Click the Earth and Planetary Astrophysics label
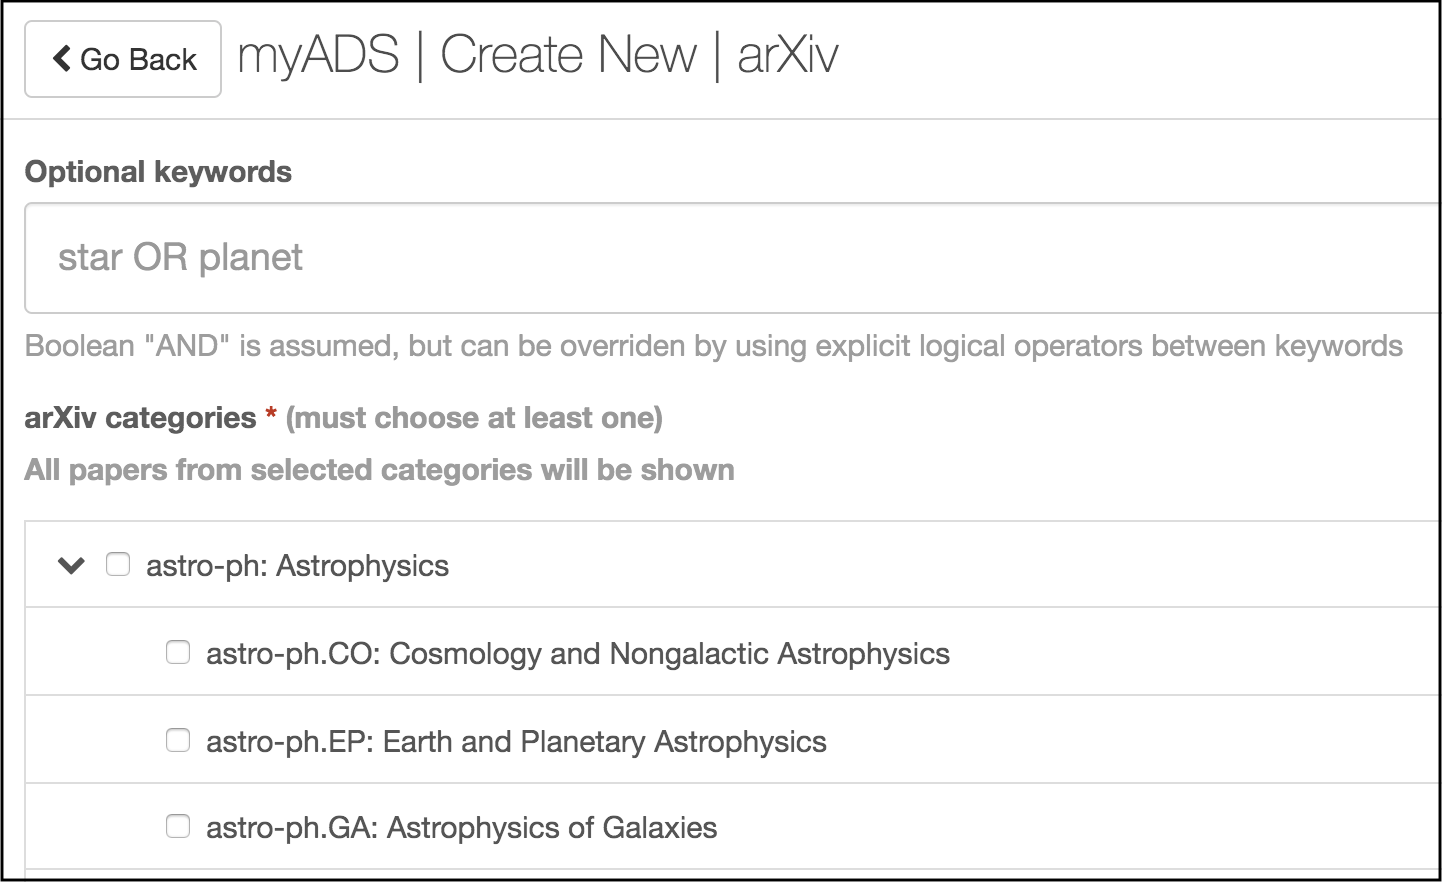1442x882 pixels. pyautogui.click(x=516, y=742)
